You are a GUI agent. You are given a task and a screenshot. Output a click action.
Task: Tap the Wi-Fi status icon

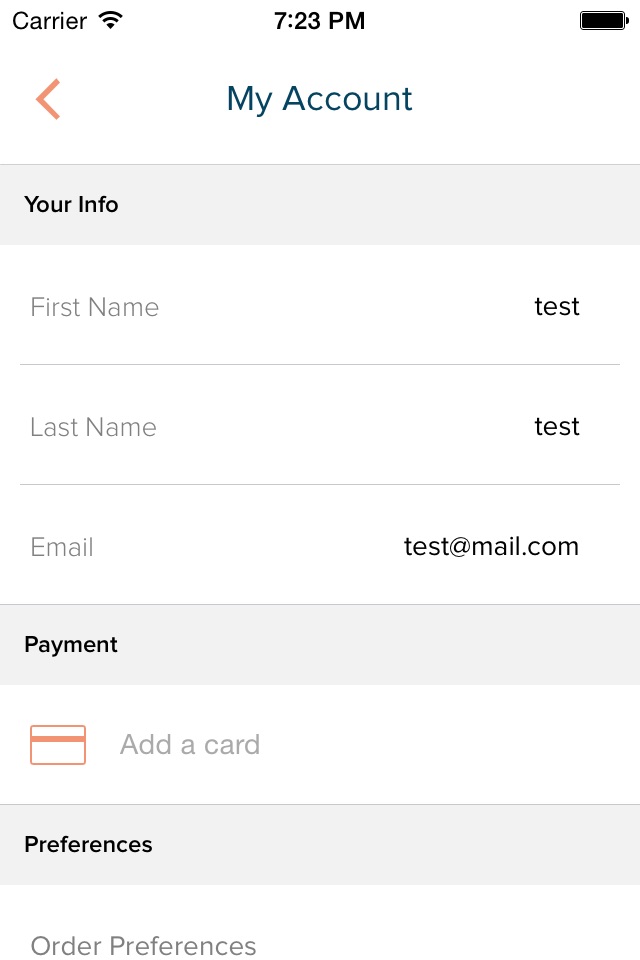pyautogui.click(x=111, y=20)
